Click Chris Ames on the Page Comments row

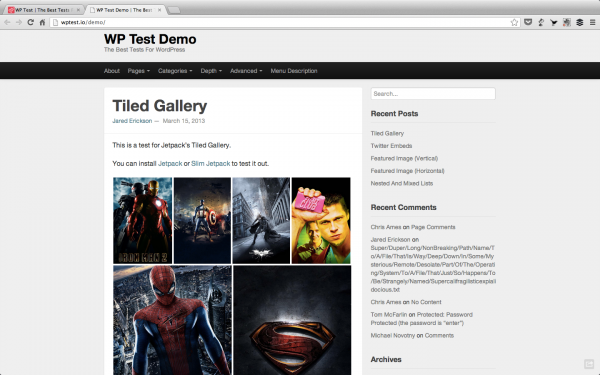pos(386,227)
